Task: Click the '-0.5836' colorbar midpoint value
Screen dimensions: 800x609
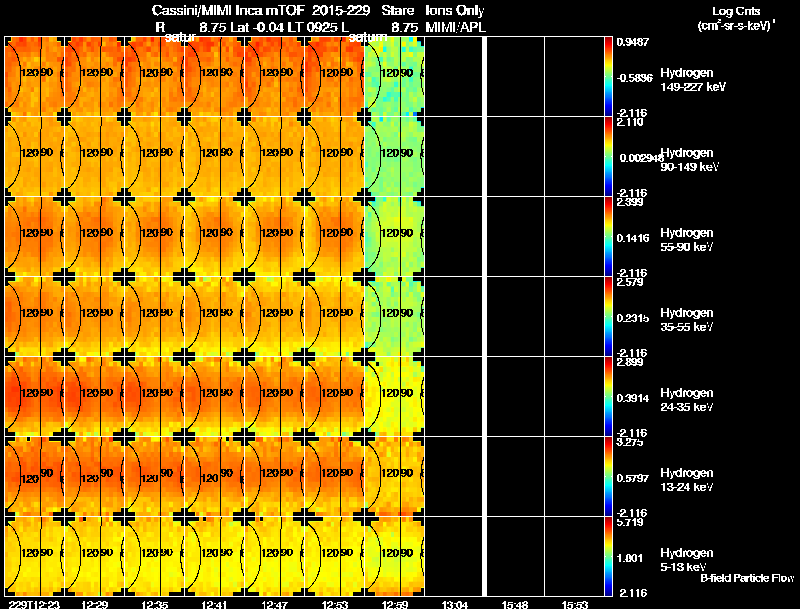Action: coord(634,78)
